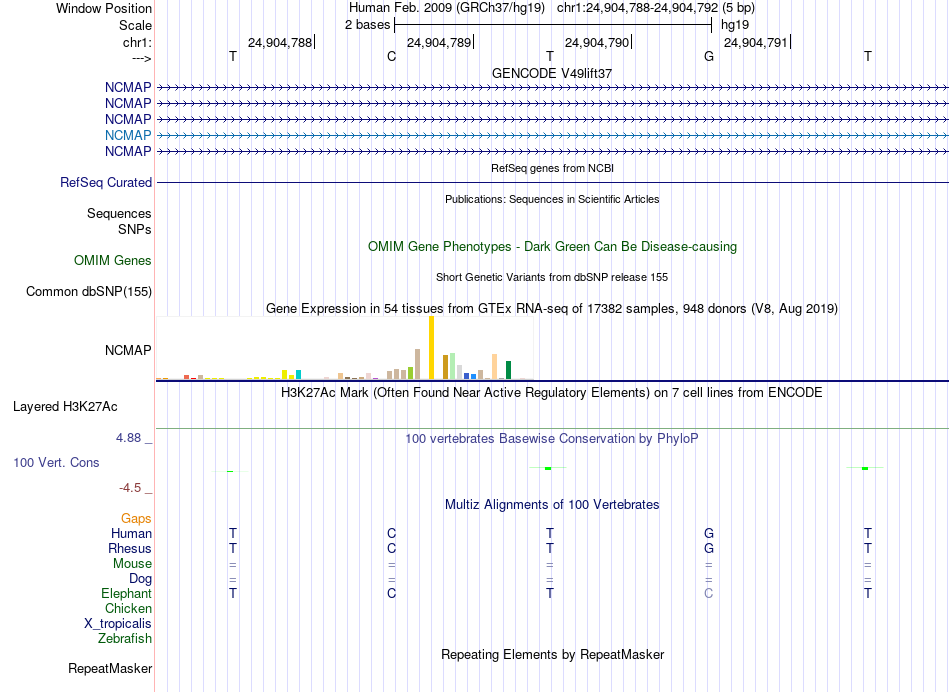Select the light-blue NCMAP transcript label
Screen dimensions: 950x692
[x=128, y=135]
